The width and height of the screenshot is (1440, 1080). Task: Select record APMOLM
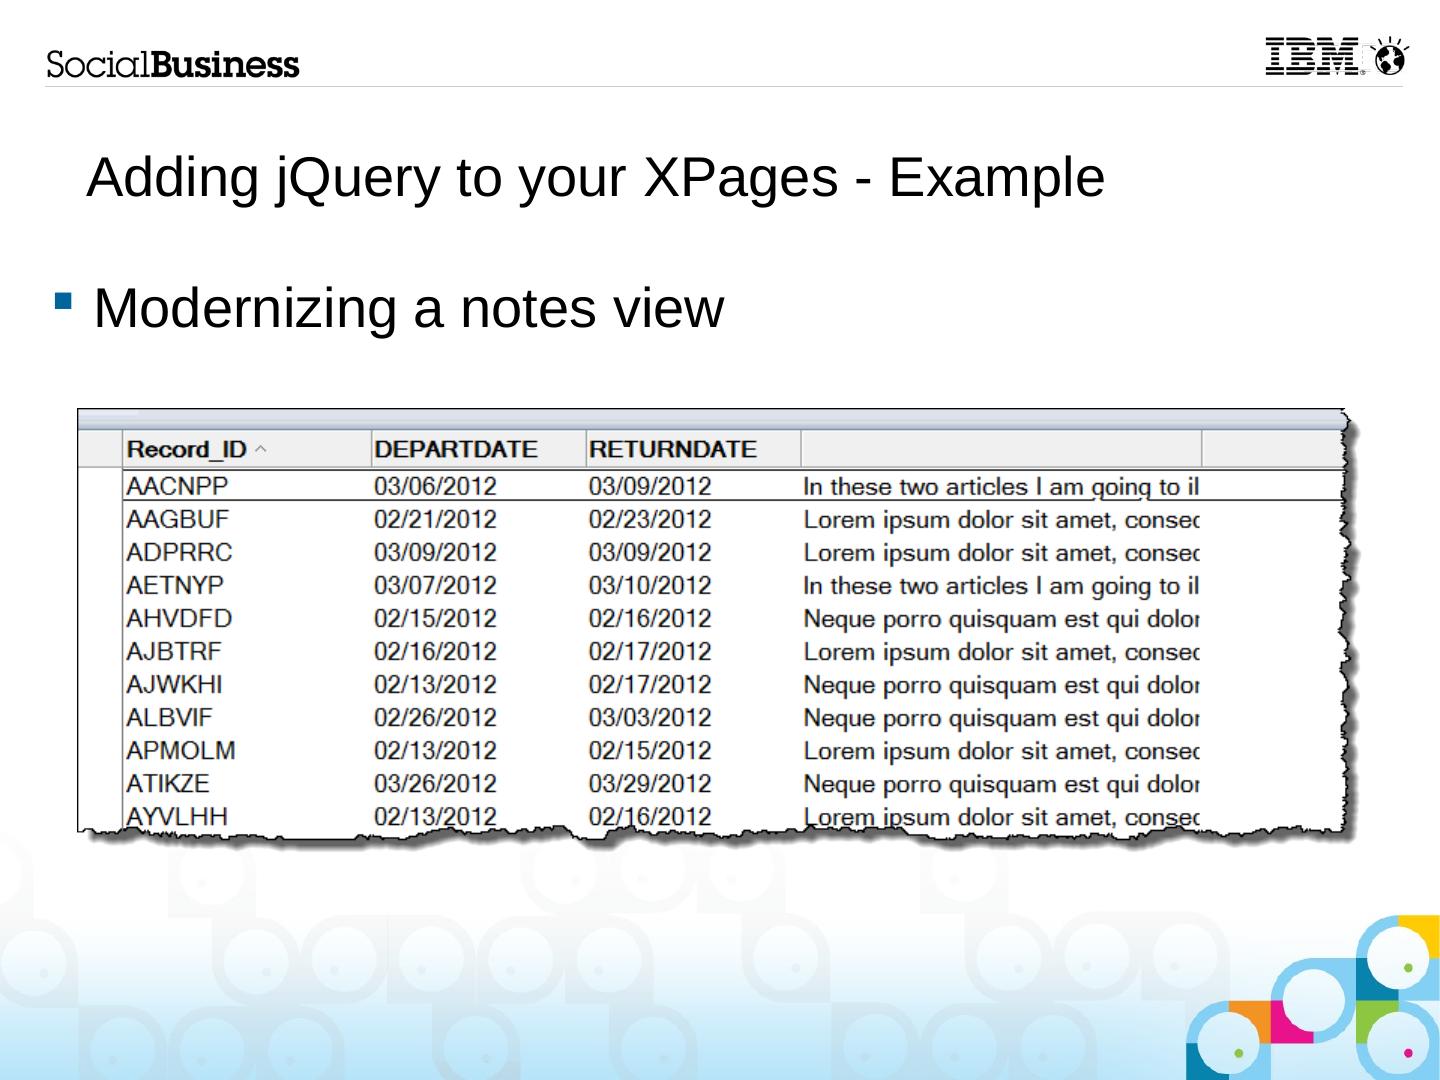coord(181,750)
